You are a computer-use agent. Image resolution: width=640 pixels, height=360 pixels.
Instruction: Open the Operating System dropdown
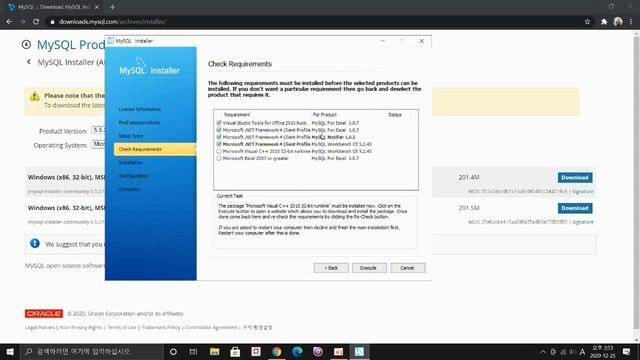coord(98,144)
